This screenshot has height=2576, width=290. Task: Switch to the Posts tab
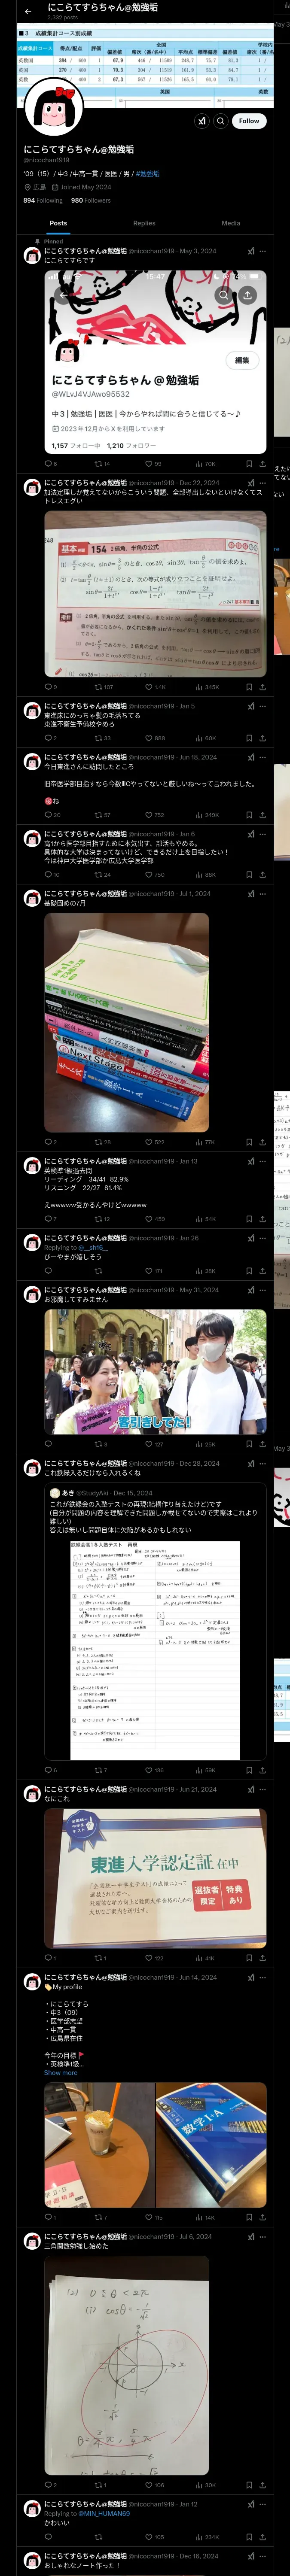pos(58,223)
